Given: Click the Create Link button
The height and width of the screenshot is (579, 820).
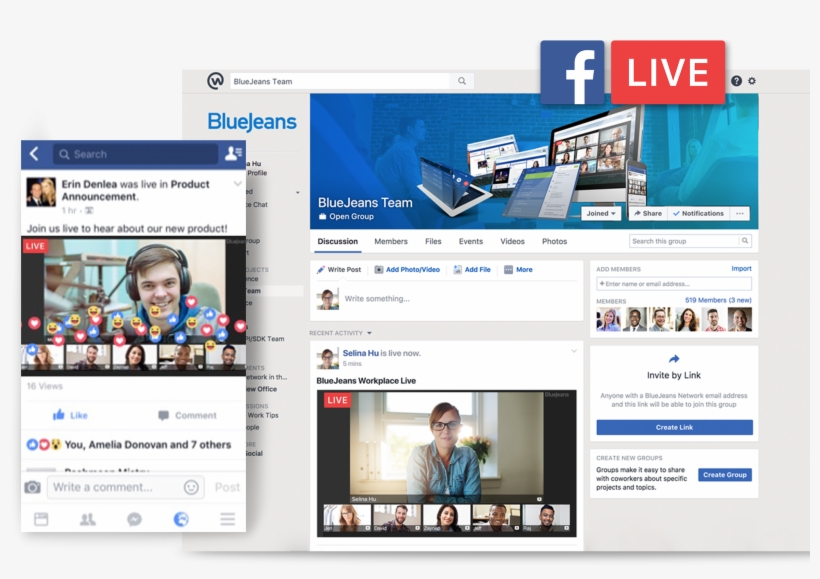Looking at the screenshot, I should pyautogui.click(x=673, y=427).
